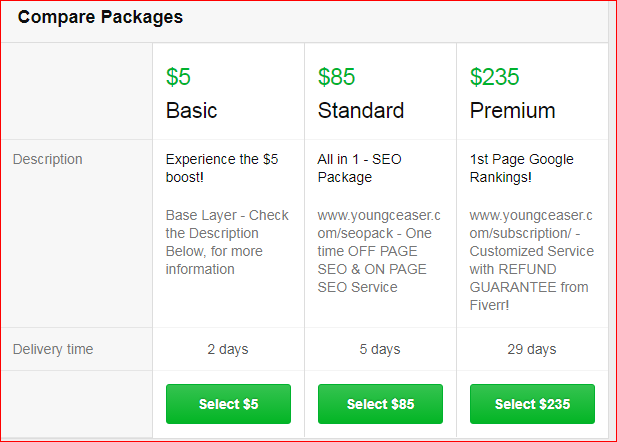Image resolution: width=617 pixels, height=442 pixels.
Task: Click "1st Page Google Rankings!" text
Action: 521,168
